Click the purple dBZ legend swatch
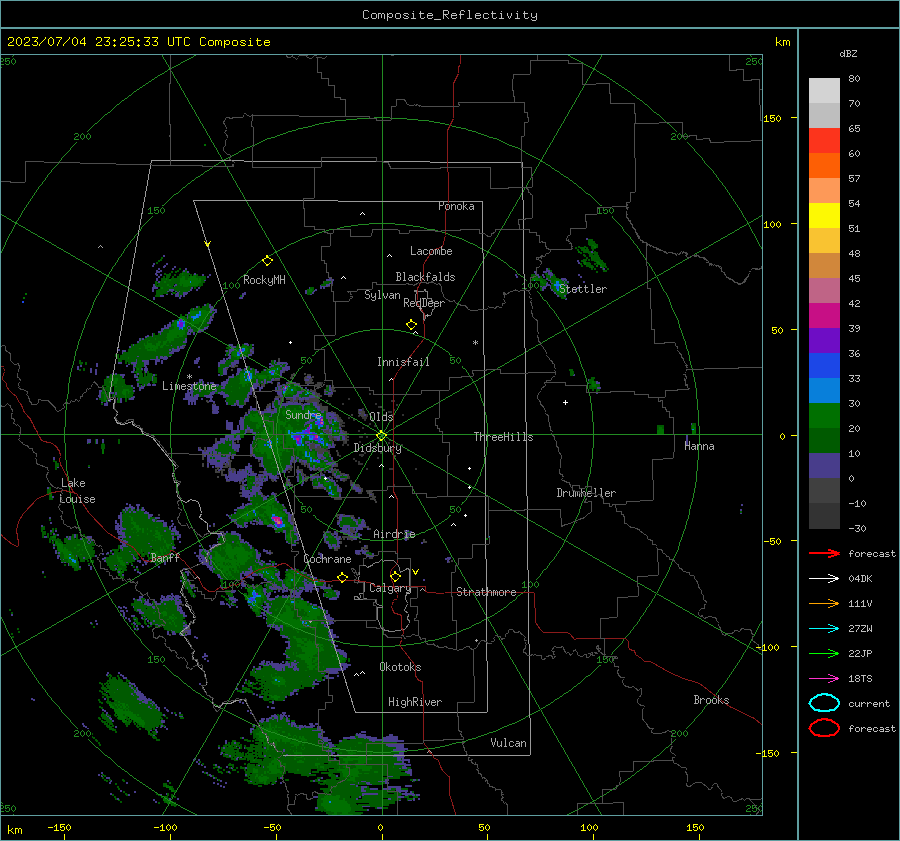The width and height of the screenshot is (900, 841). [824, 340]
